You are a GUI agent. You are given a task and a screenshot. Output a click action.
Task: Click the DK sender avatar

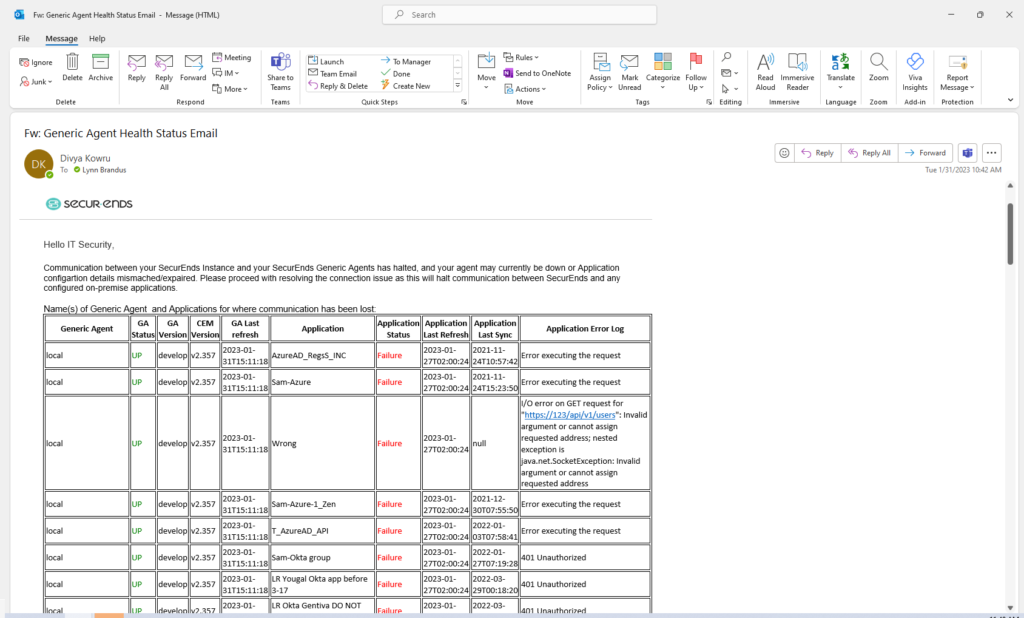(x=39, y=164)
